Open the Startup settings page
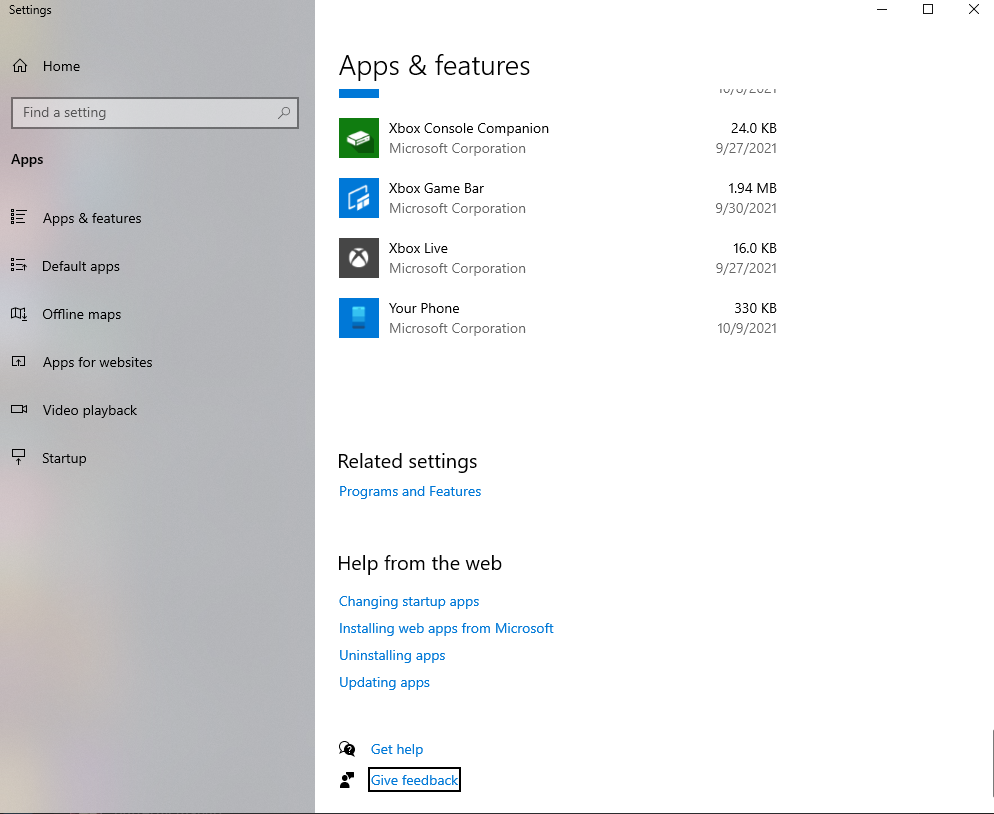The width and height of the screenshot is (994, 814). pyautogui.click(x=64, y=458)
